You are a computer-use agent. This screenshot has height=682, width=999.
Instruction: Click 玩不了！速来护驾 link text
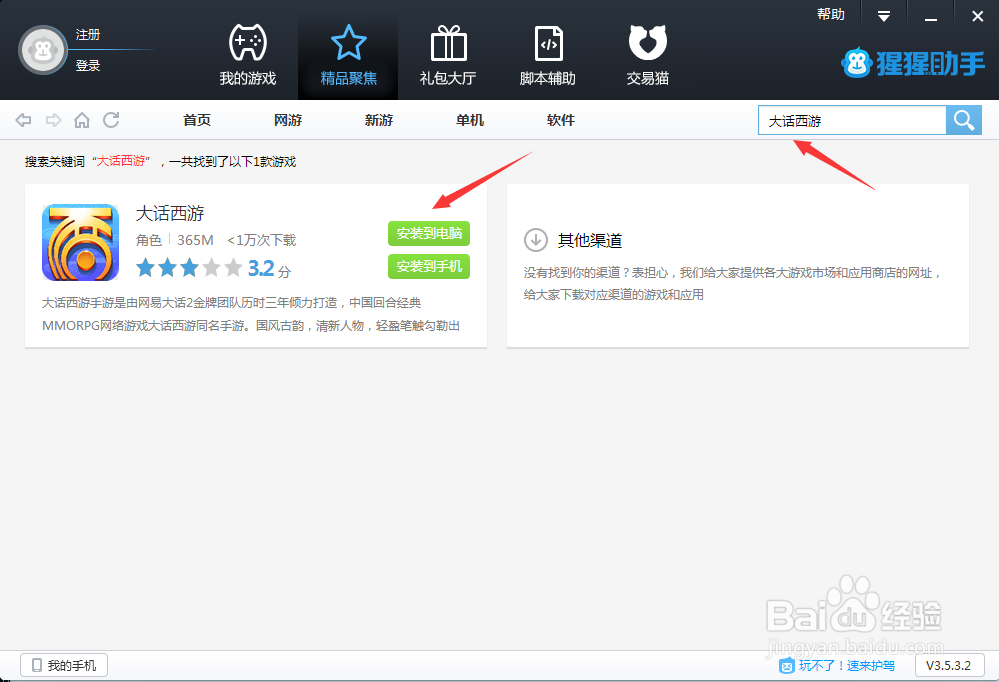(847, 665)
